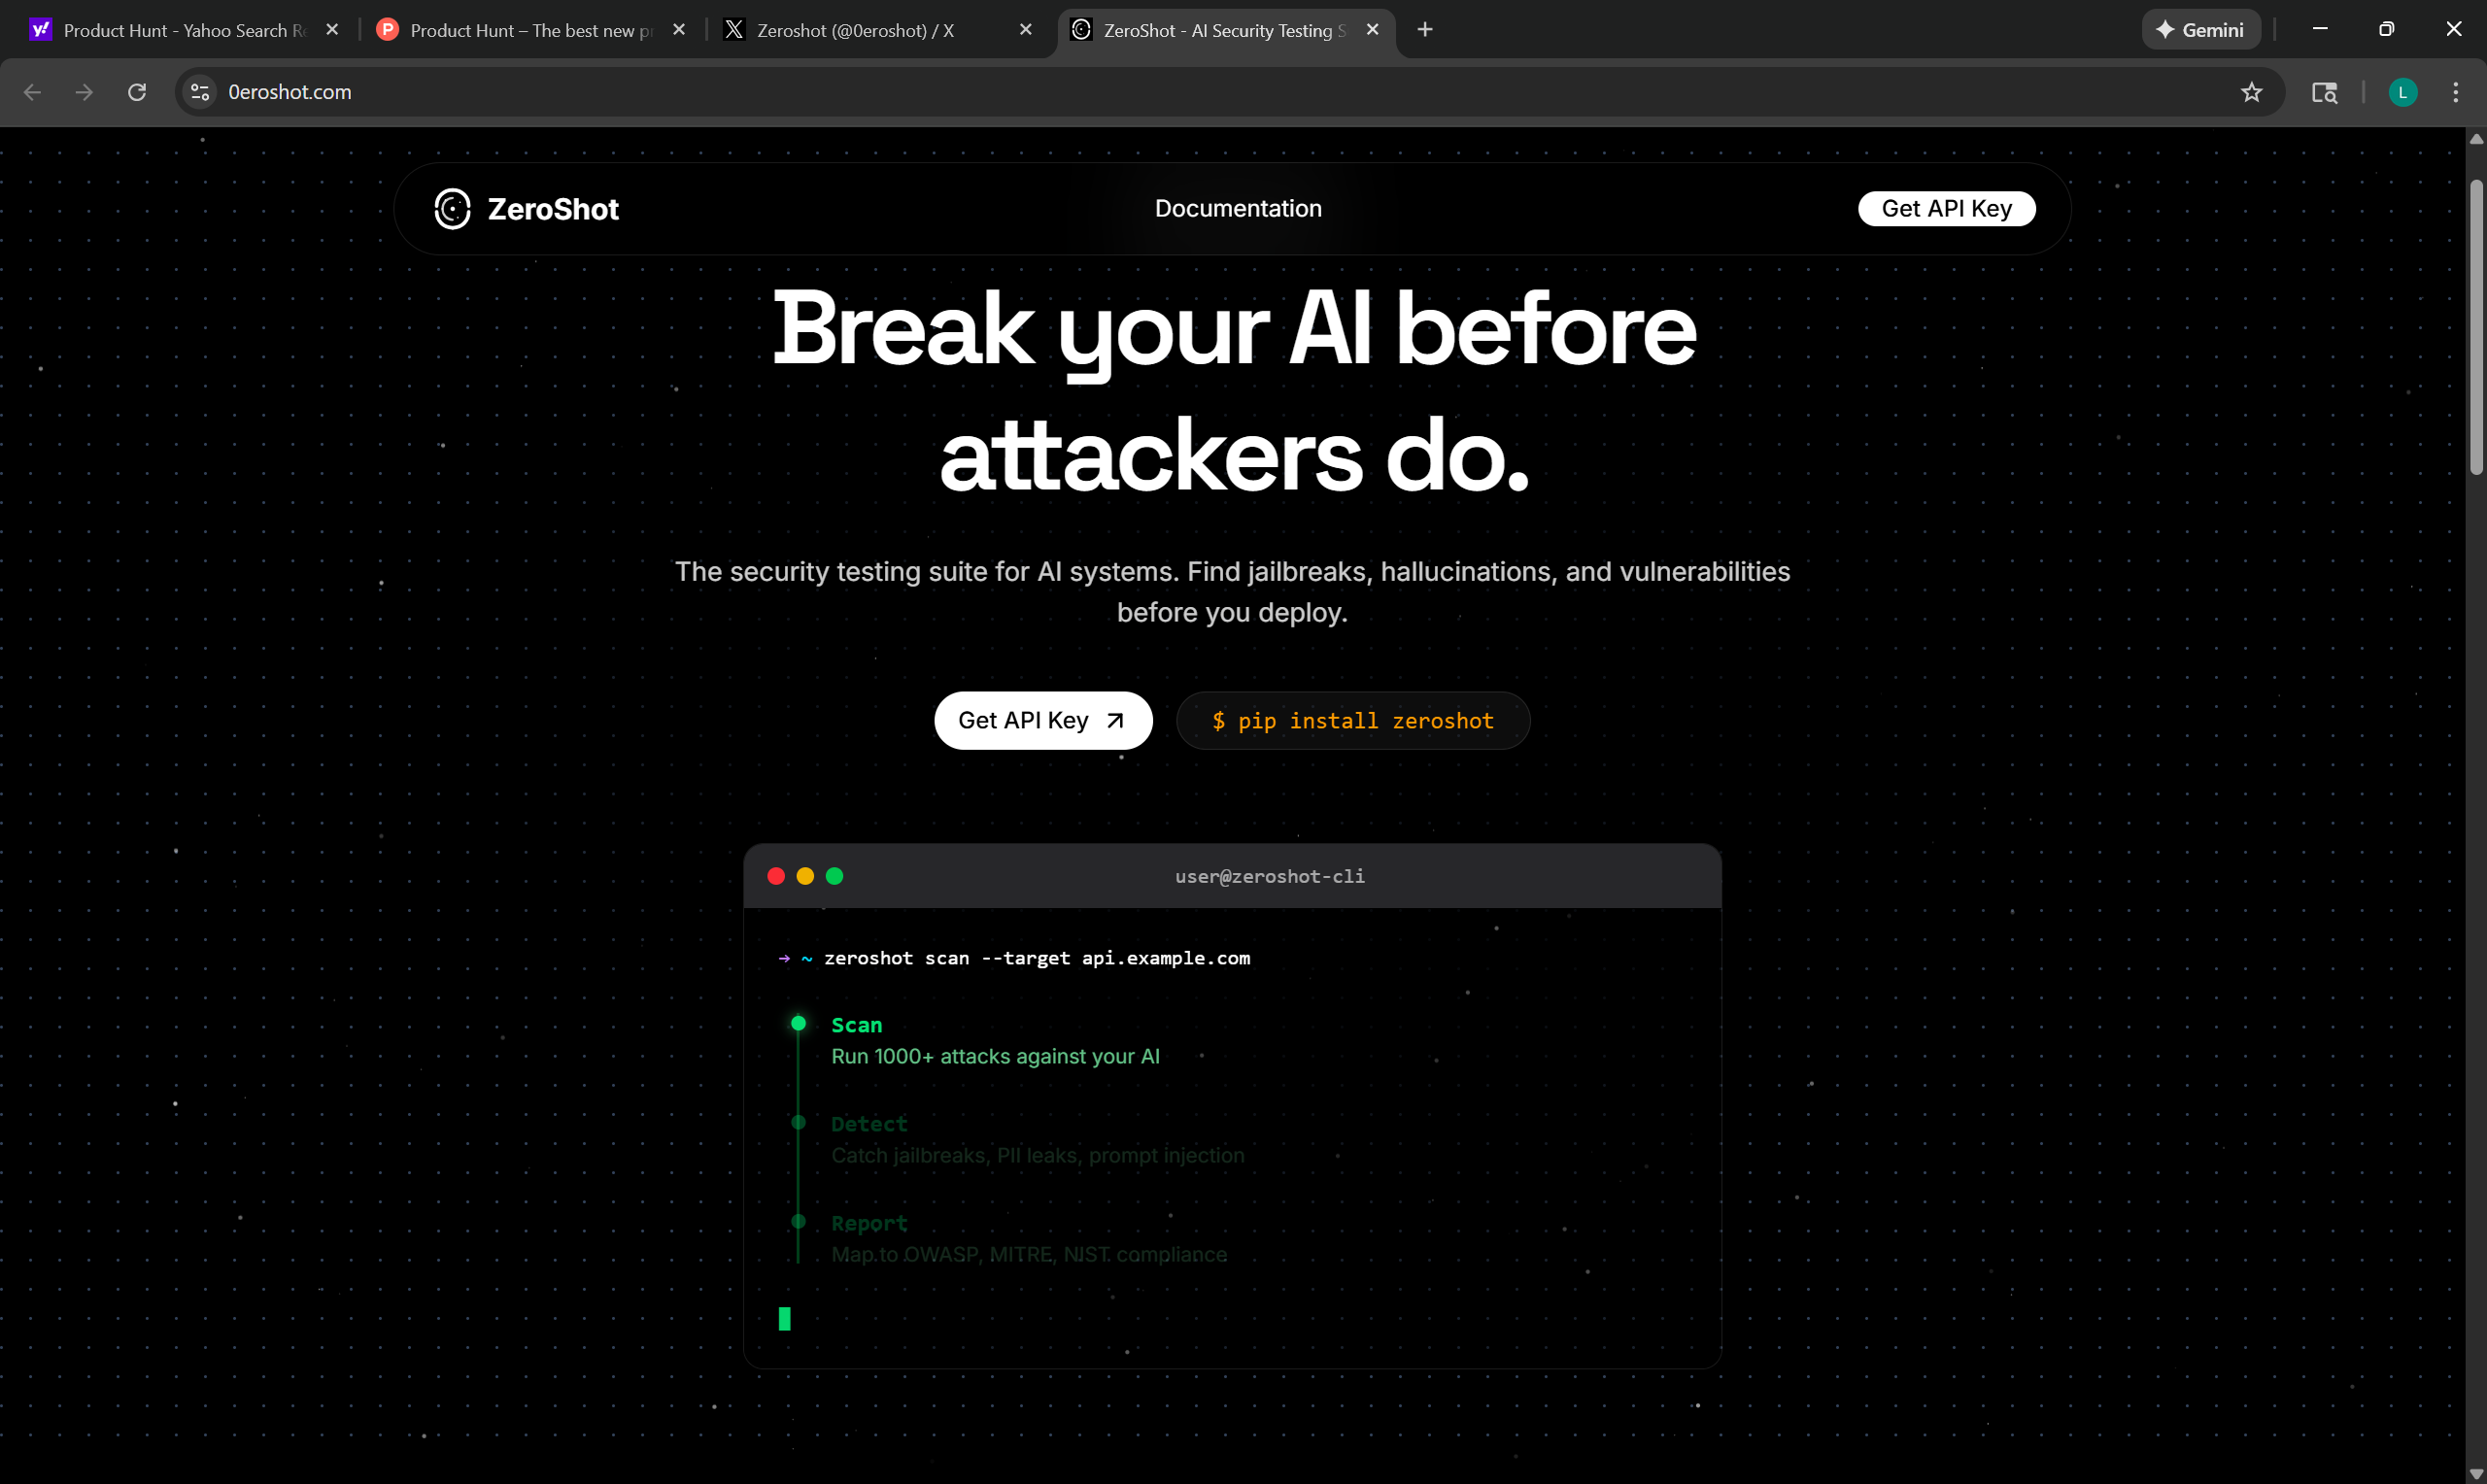Open the Documentation nav link
The height and width of the screenshot is (1484, 2487).
tap(1237, 209)
